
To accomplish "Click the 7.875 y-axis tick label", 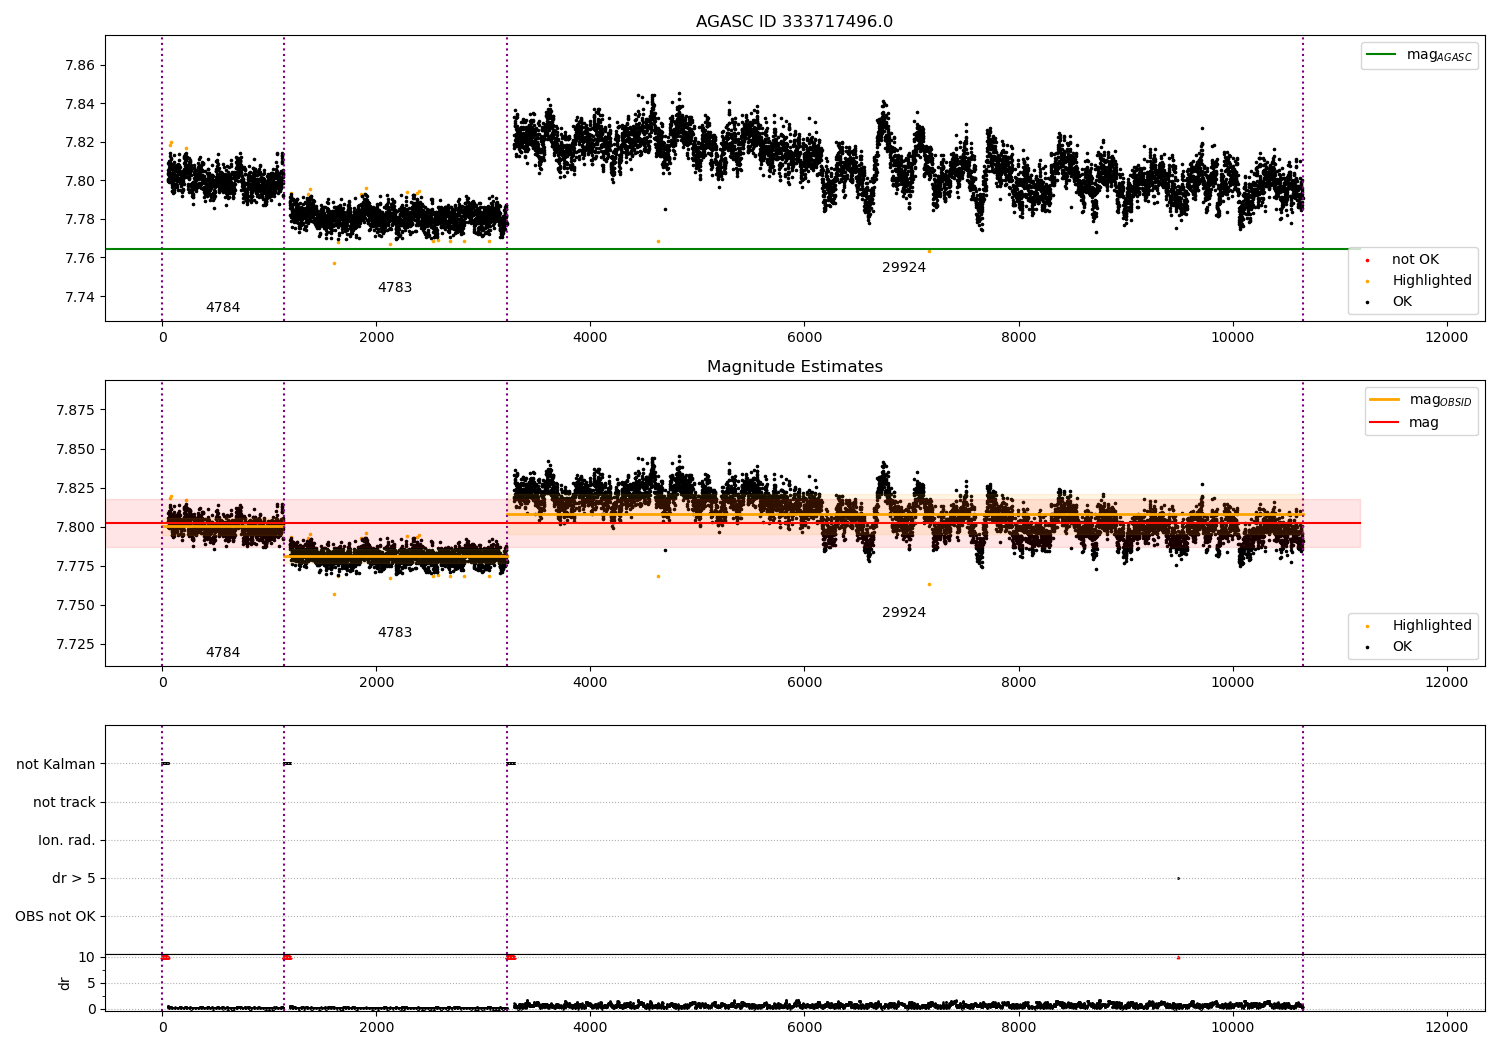I will (x=75, y=411).
